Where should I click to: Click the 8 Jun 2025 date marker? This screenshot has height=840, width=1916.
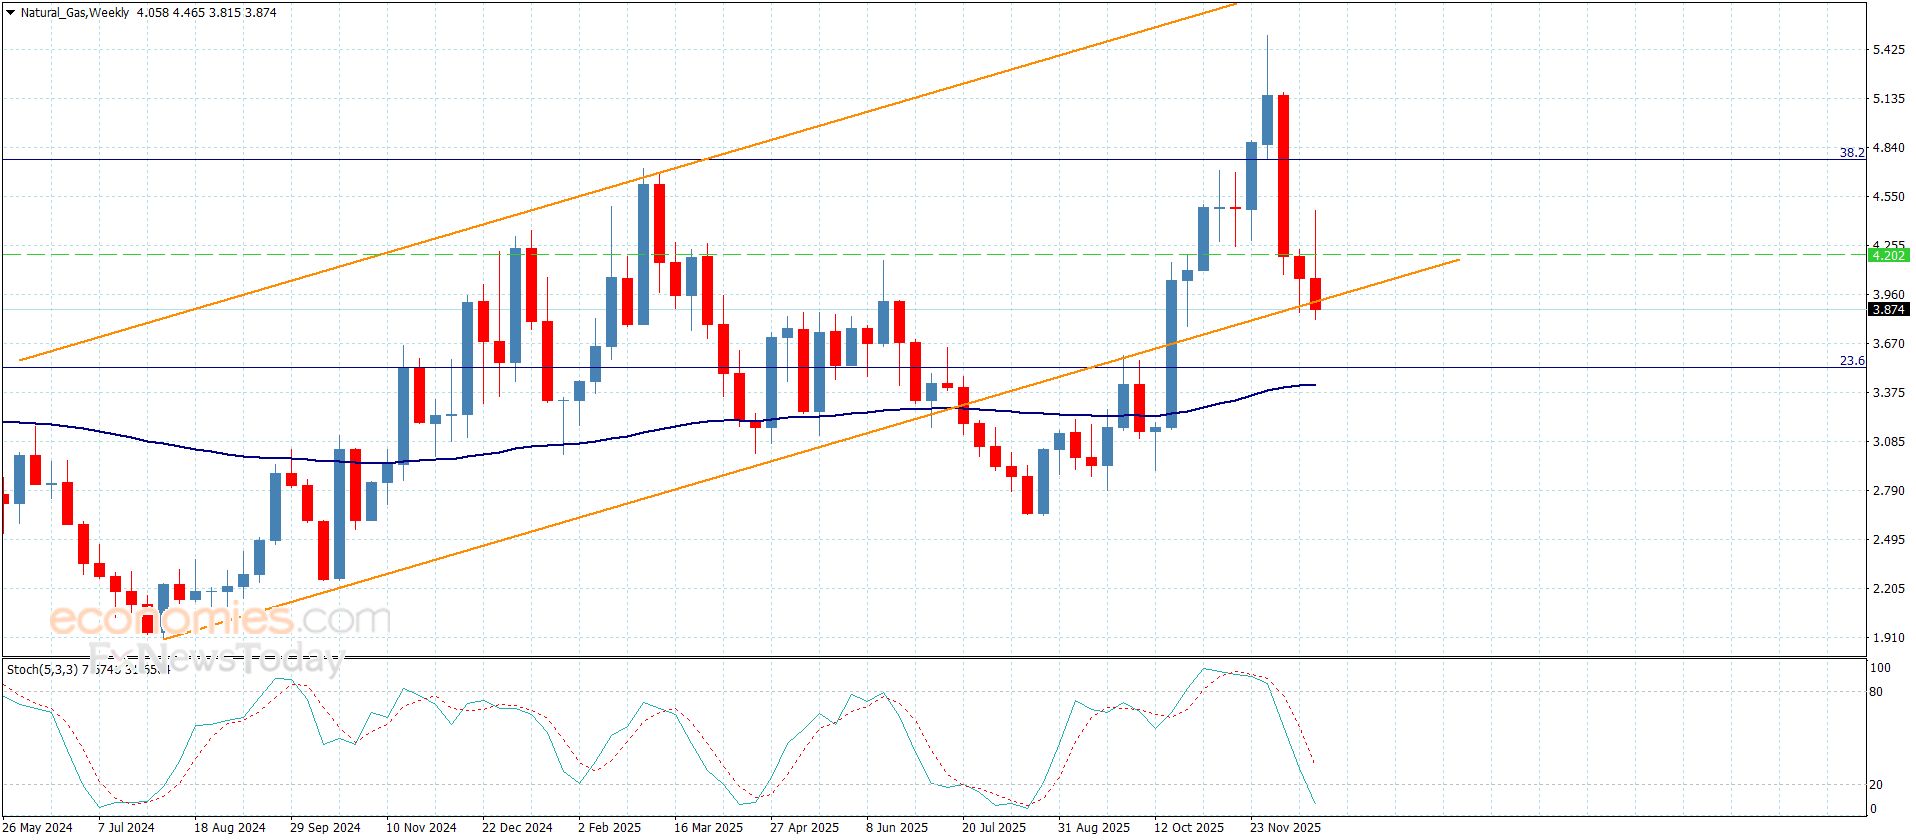click(897, 827)
